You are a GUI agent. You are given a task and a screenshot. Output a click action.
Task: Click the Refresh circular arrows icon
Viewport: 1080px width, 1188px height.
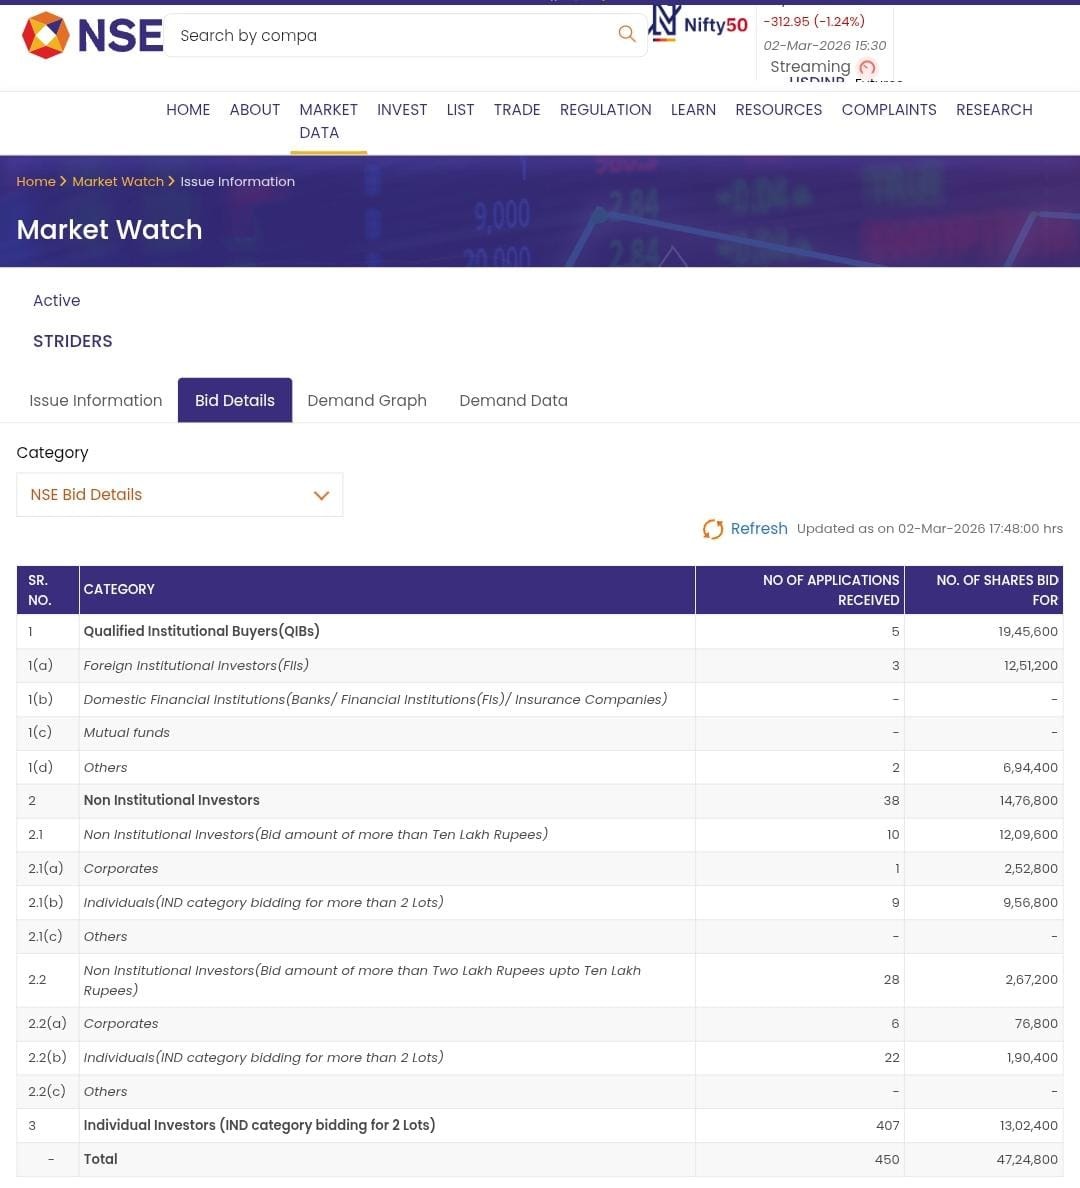[712, 529]
